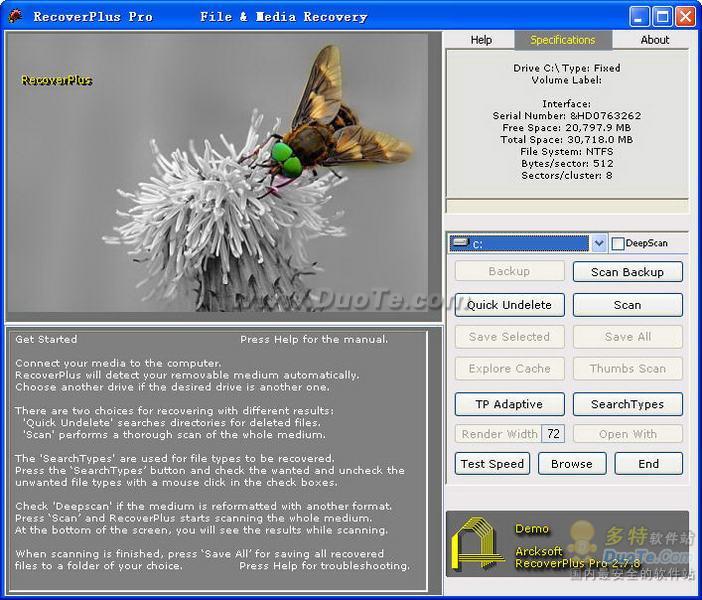Viewport: 702px width, 600px height.
Task: Minimize the RecoverPlus Pro window
Action: (639, 17)
